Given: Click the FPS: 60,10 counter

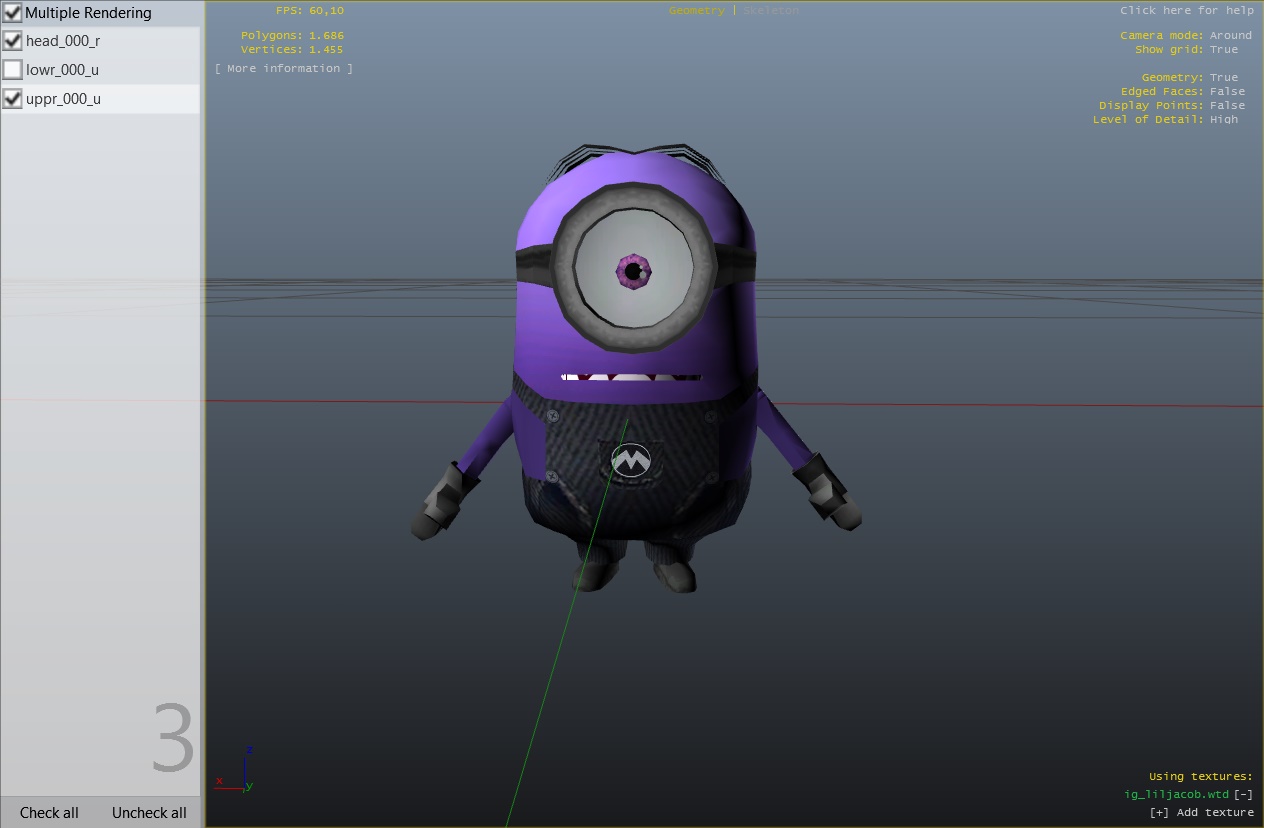Looking at the screenshot, I should [x=310, y=10].
